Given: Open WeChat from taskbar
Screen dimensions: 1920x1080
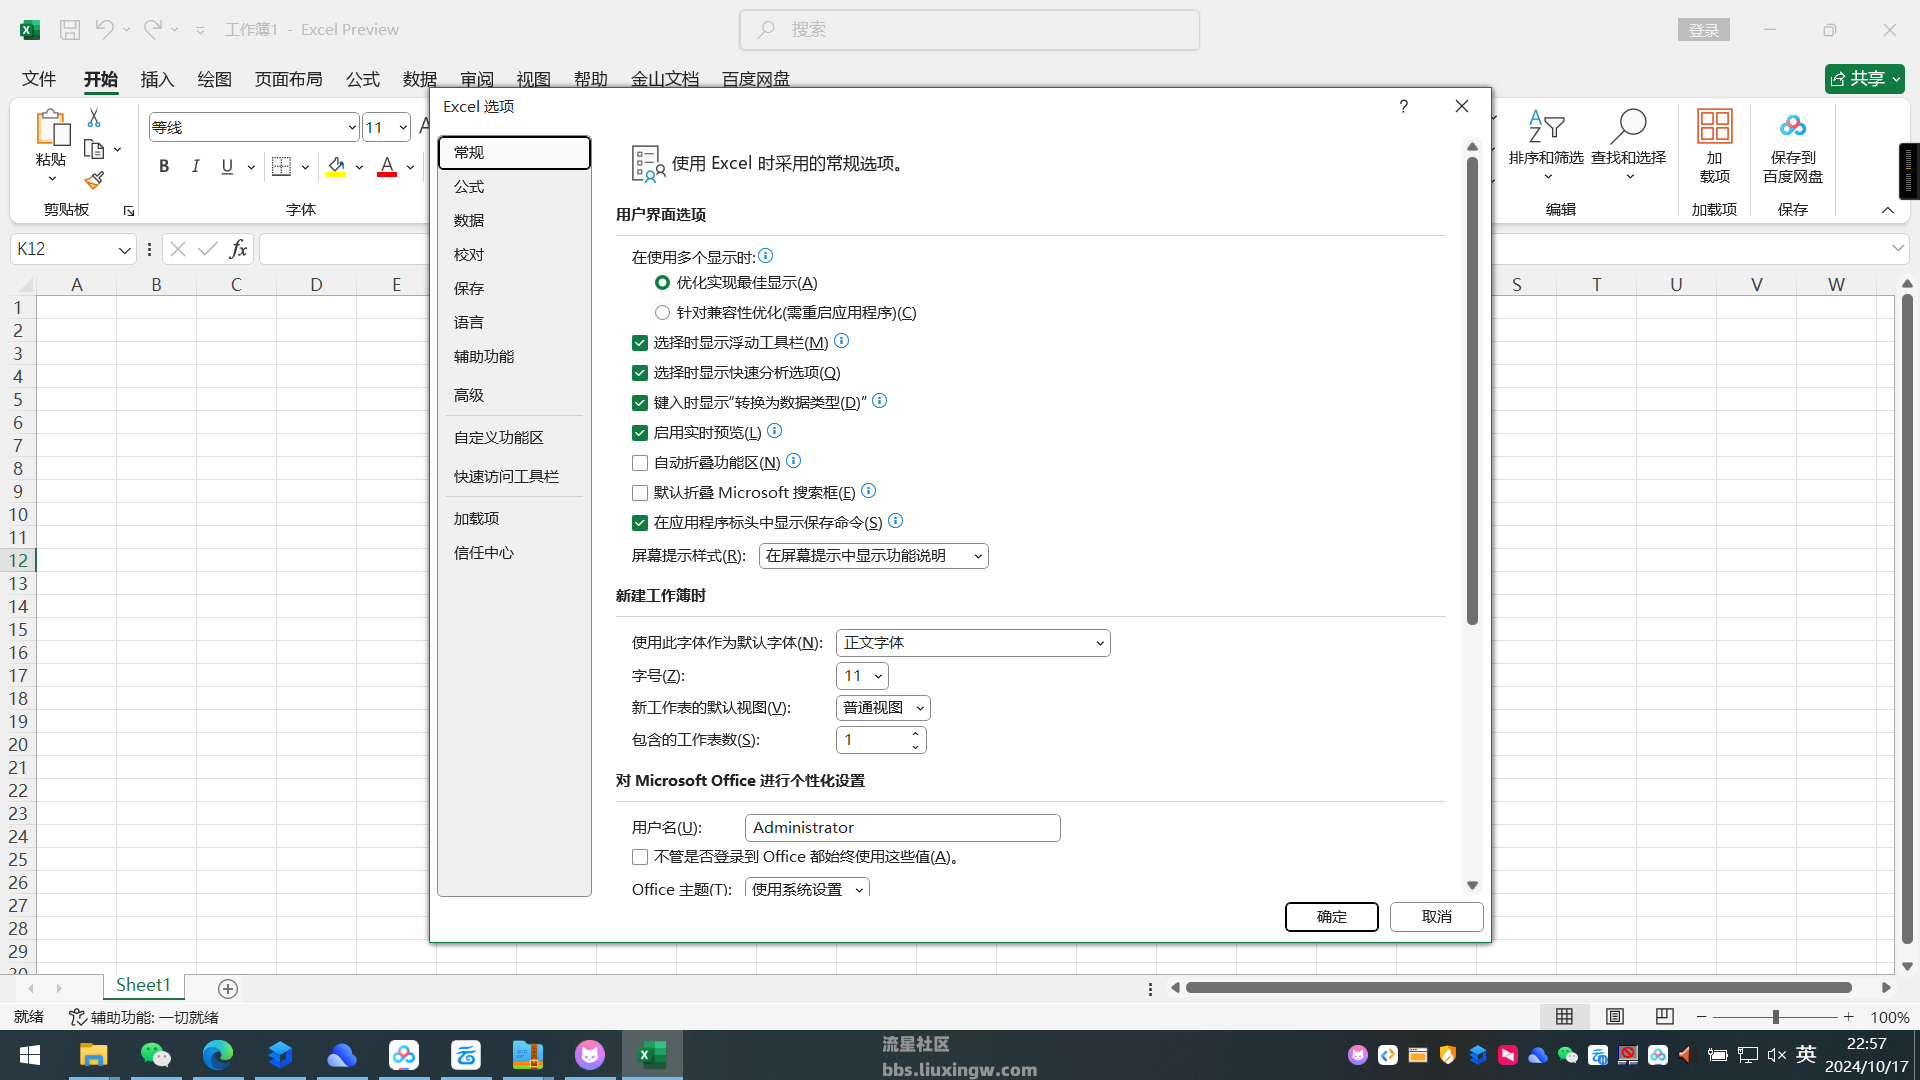Looking at the screenshot, I should [156, 1055].
